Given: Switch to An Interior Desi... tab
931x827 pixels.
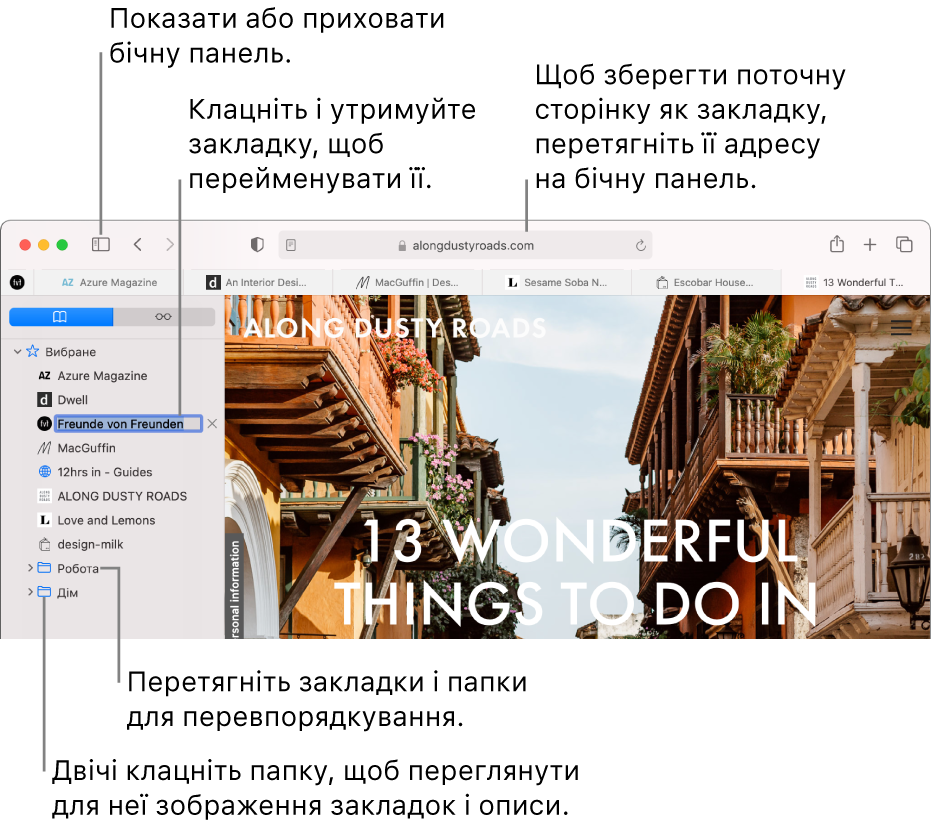Looking at the screenshot, I should click(x=258, y=283).
